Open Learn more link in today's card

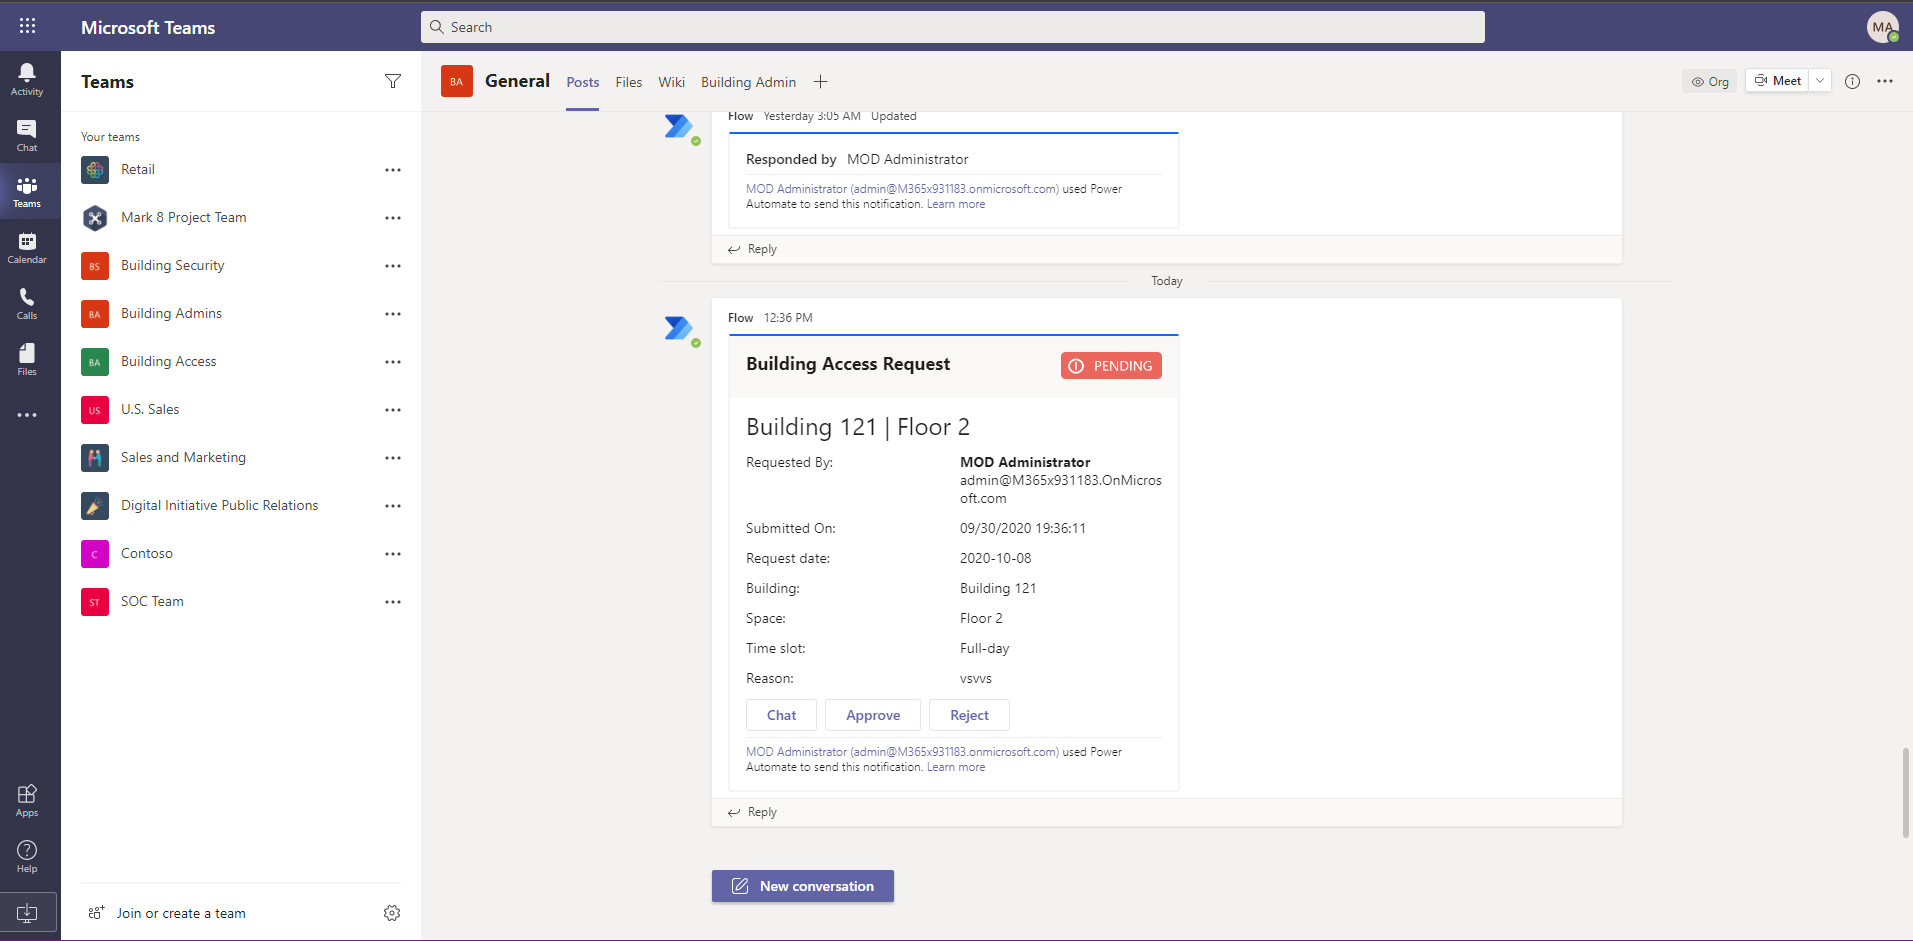956,767
